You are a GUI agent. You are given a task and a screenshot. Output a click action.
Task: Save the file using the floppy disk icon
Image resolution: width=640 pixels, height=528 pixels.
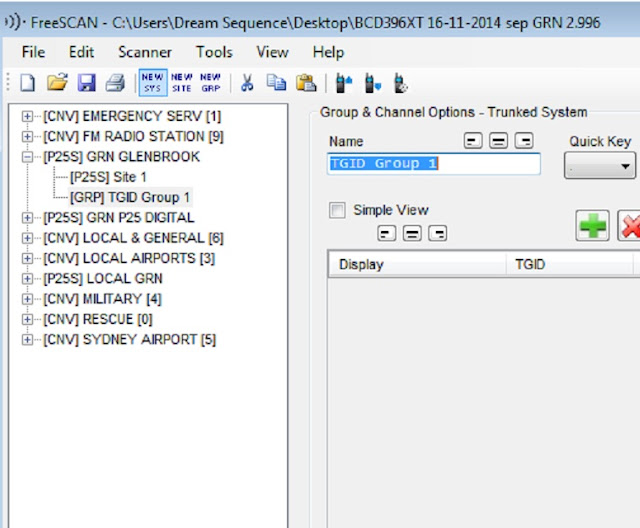(87, 83)
